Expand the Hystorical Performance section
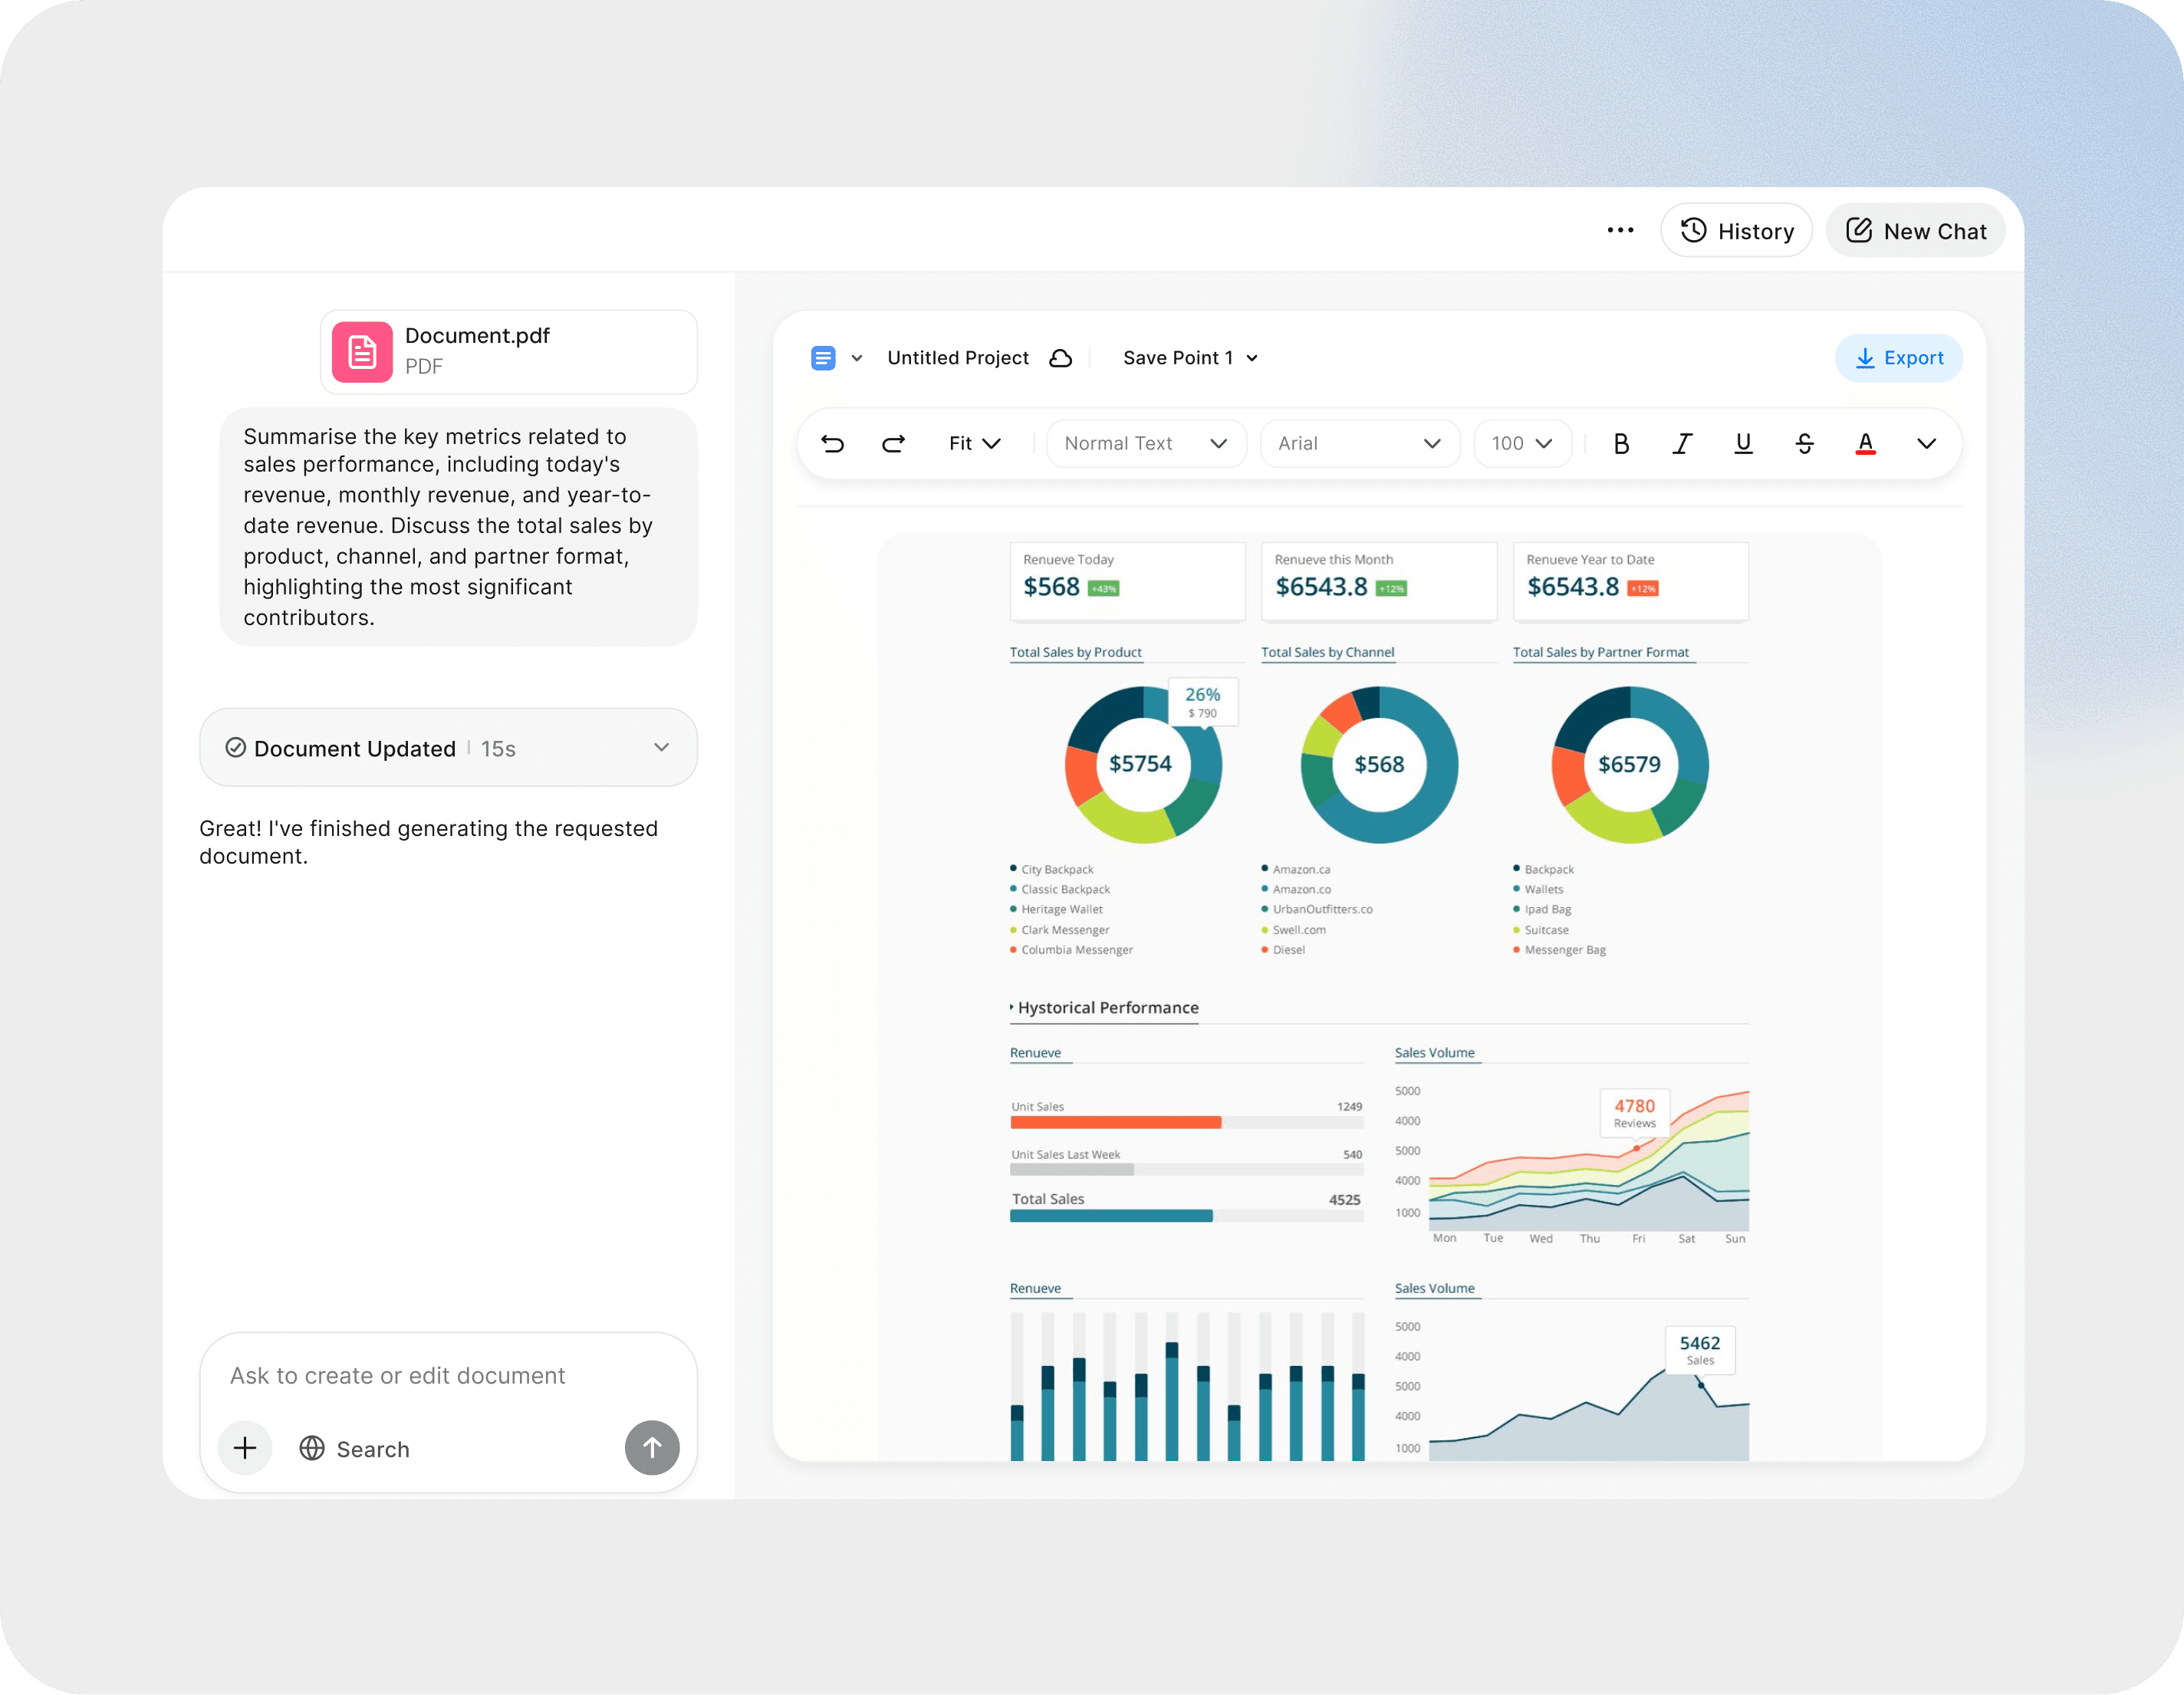 (x=1012, y=1008)
